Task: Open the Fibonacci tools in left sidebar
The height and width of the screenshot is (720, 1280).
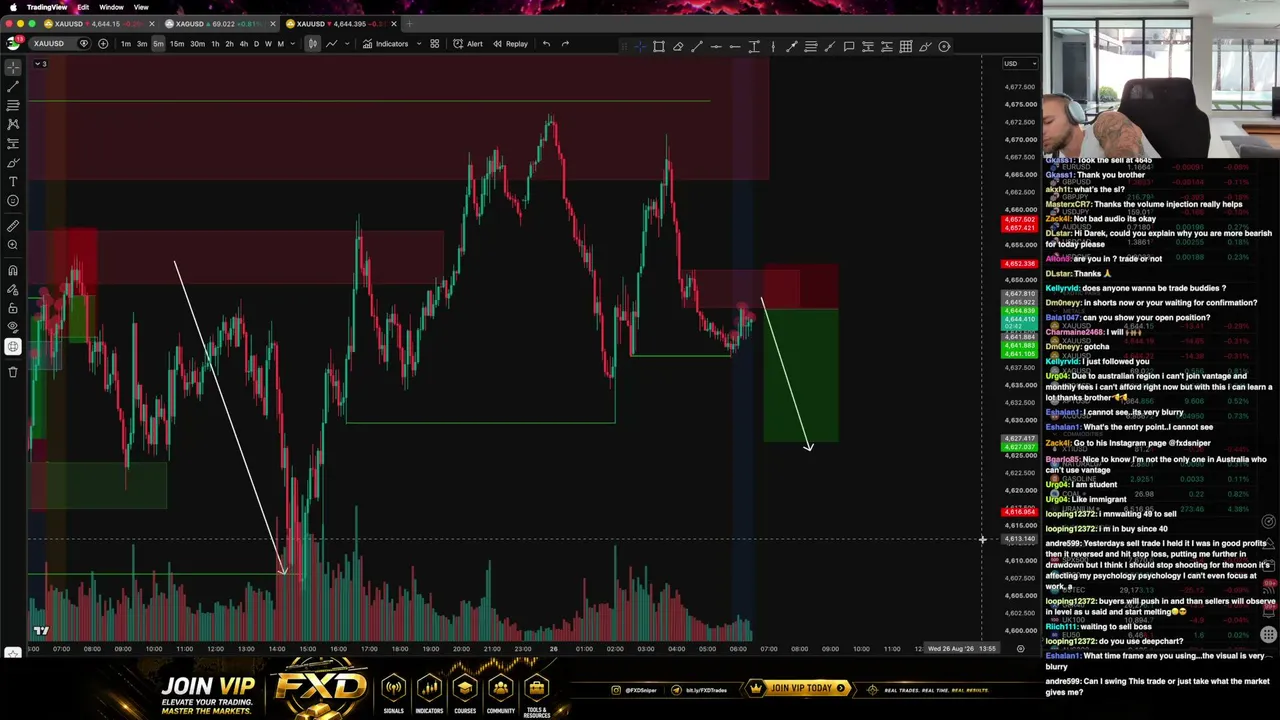Action: point(13,105)
